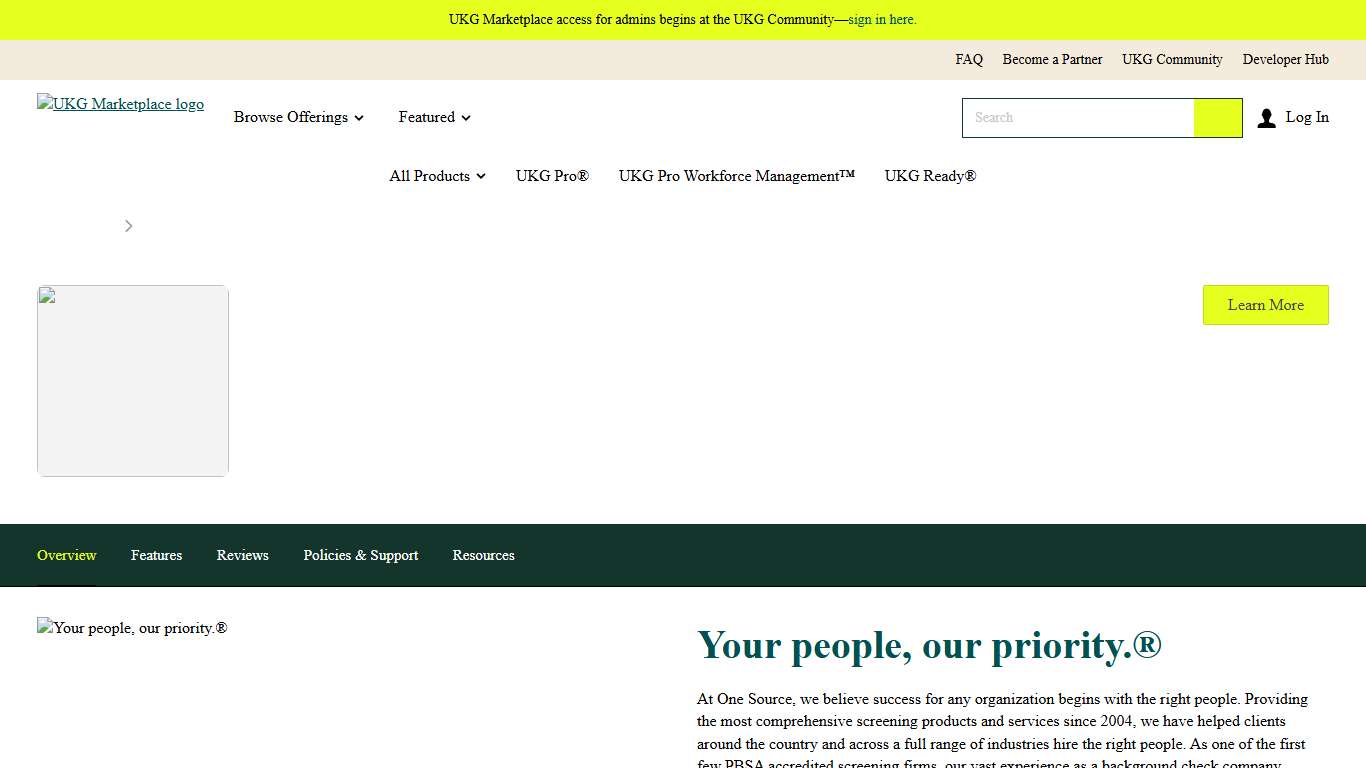
Task: Open the Overview tab
Action: pos(66,555)
